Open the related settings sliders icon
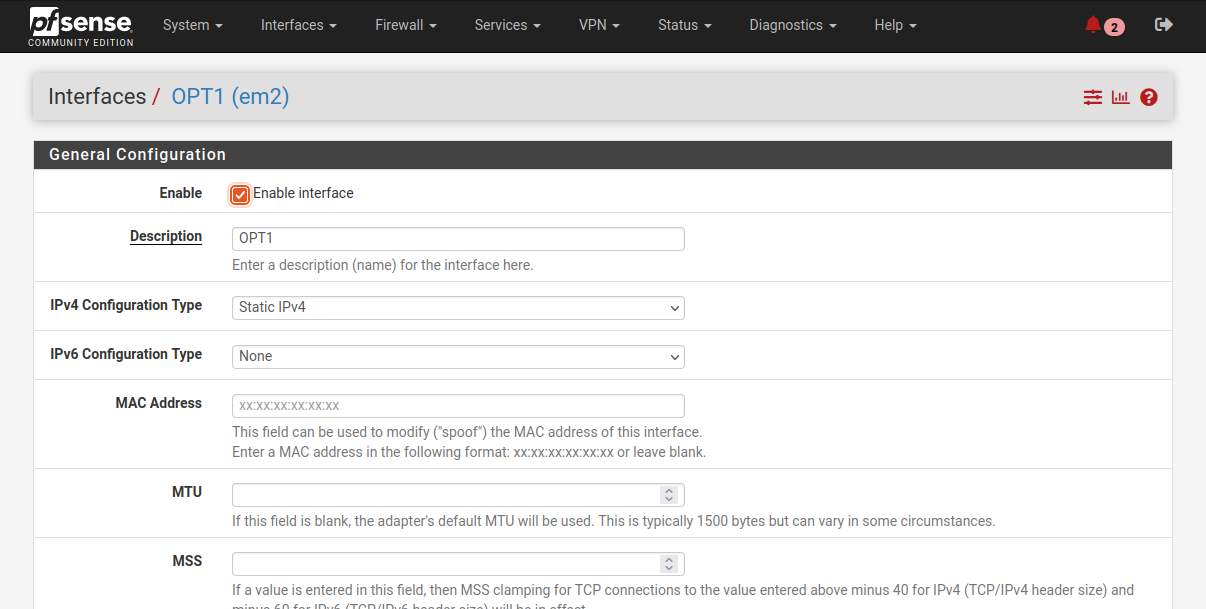 pos(1092,97)
